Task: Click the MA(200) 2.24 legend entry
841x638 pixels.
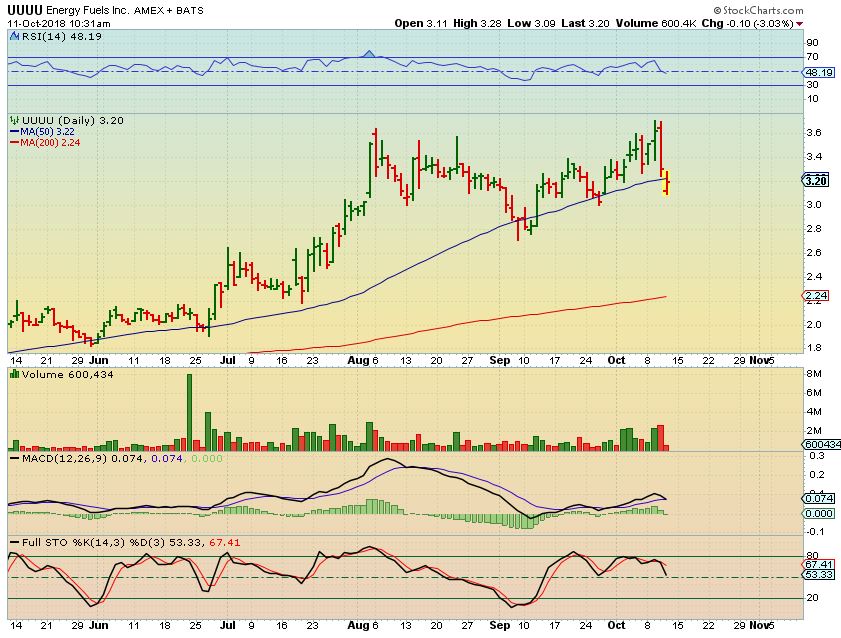Action: (x=46, y=143)
